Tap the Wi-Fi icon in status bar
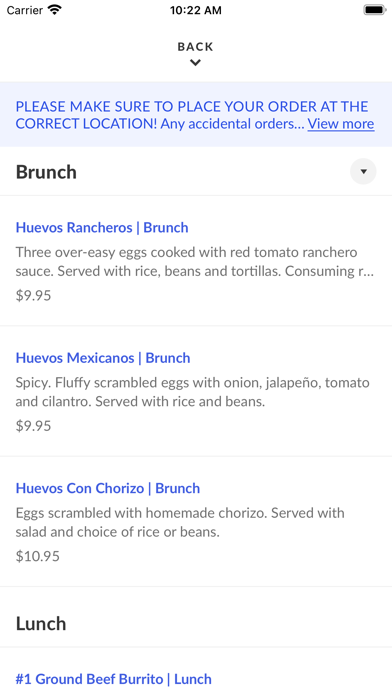Viewport: 392px width, 696px height. pyautogui.click(x=55, y=10)
